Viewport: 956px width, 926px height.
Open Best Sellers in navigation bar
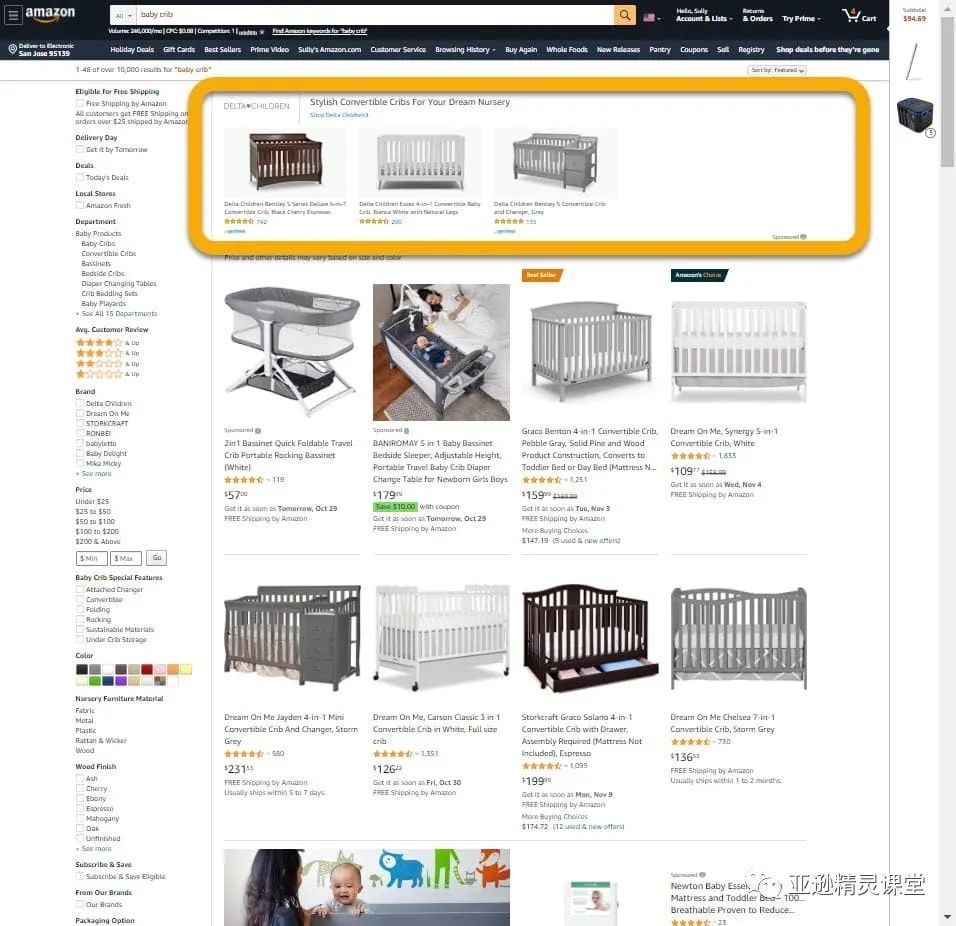(x=223, y=49)
